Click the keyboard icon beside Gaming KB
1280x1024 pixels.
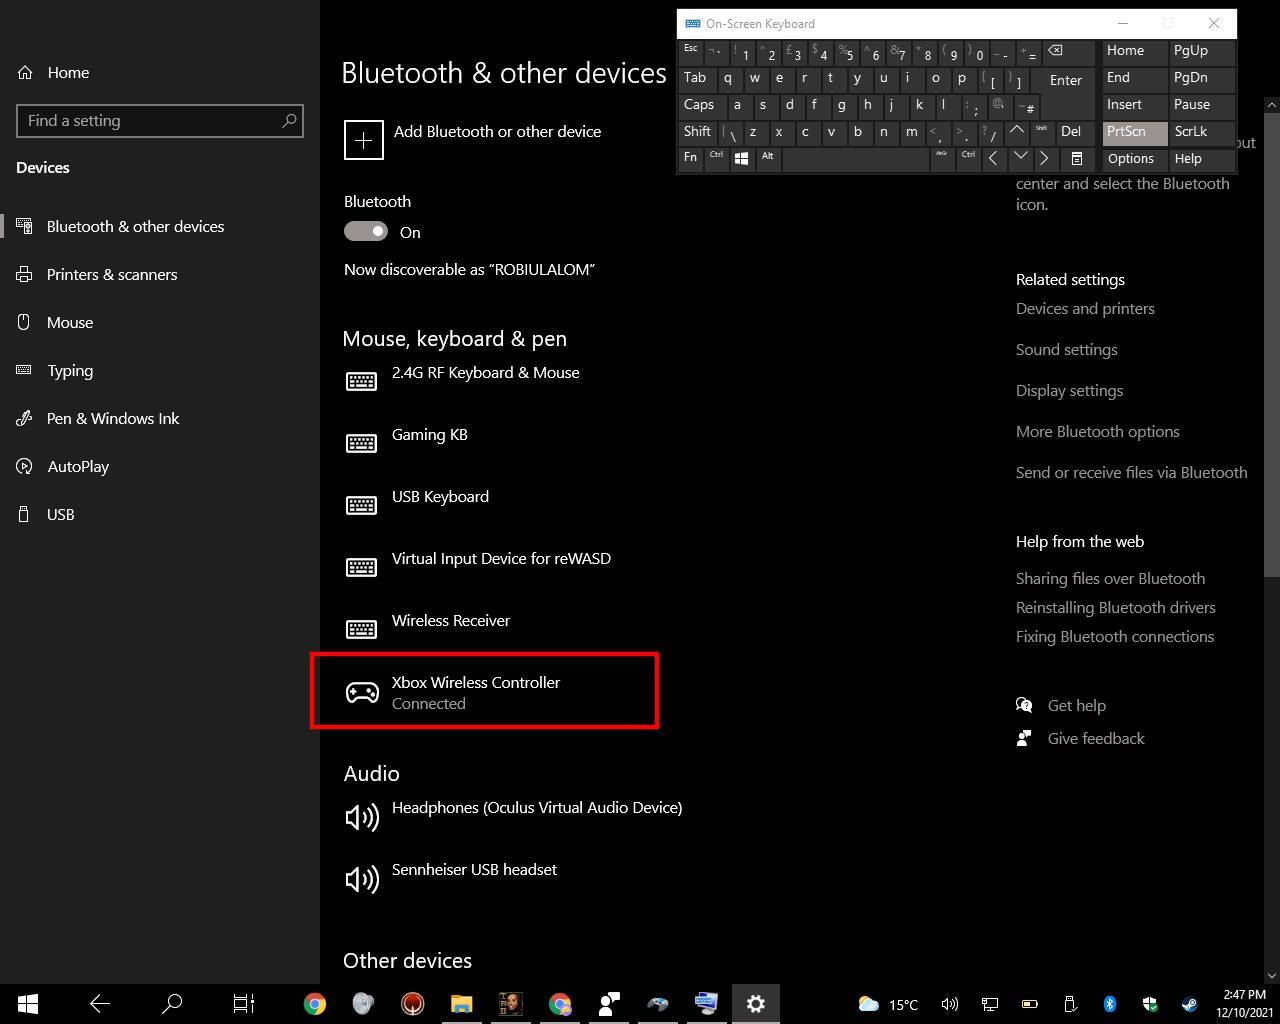pos(361,443)
